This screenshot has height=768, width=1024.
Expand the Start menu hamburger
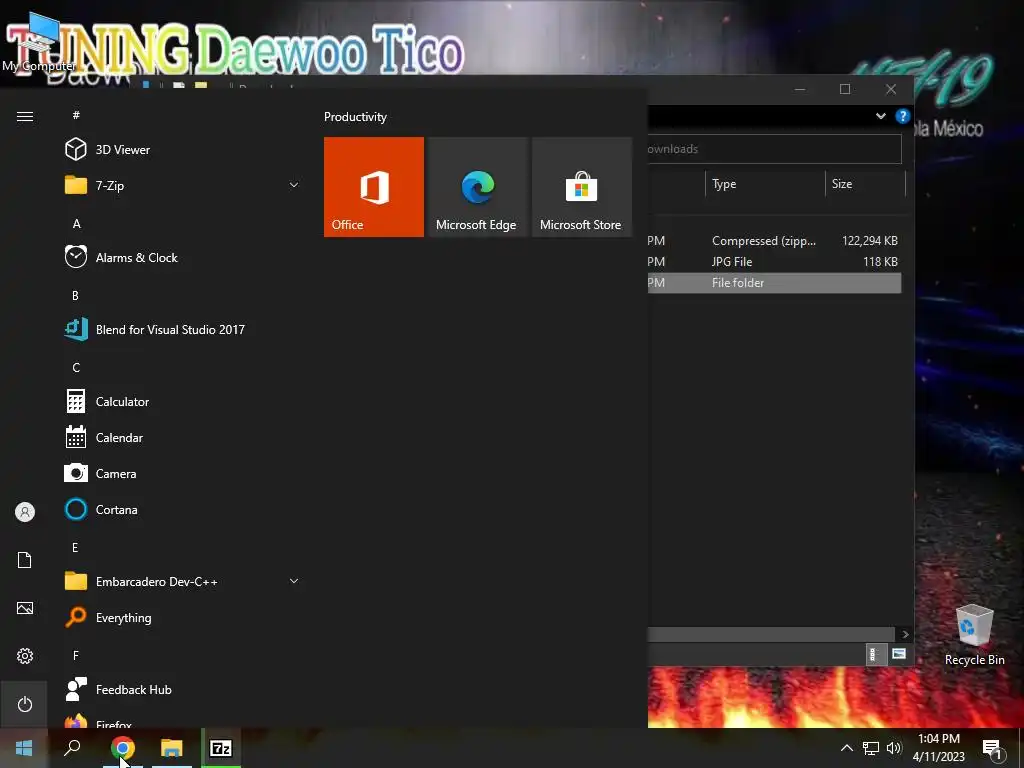[25, 116]
